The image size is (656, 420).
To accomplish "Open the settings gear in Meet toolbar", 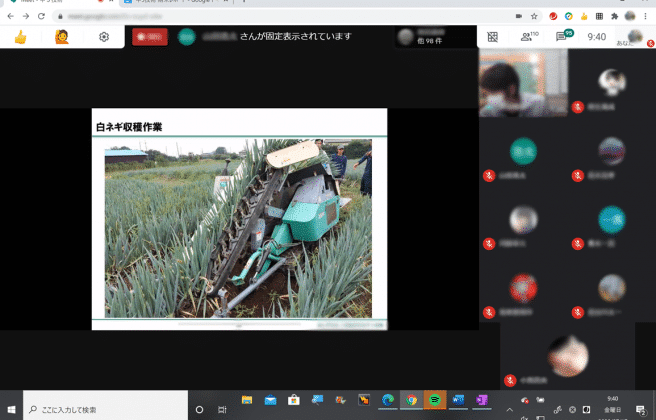I will (104, 37).
